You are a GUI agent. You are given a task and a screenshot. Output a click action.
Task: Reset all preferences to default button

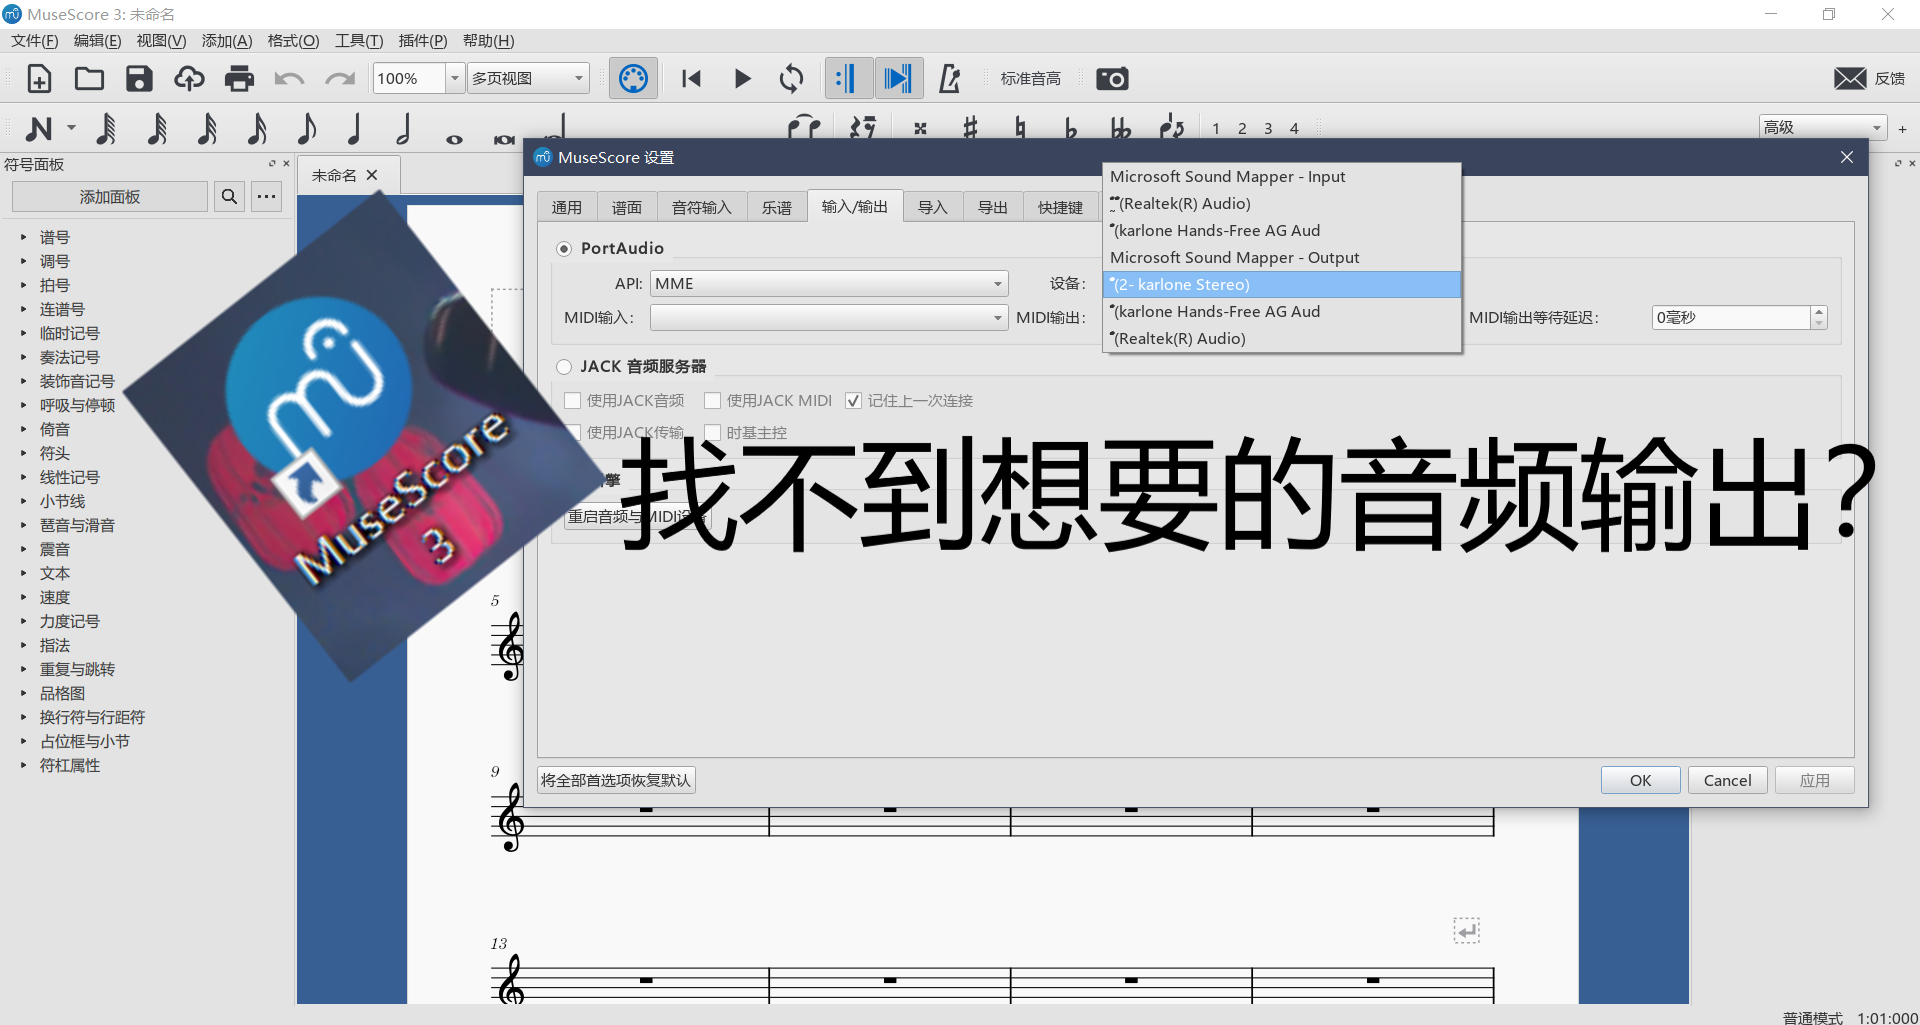pyautogui.click(x=616, y=780)
